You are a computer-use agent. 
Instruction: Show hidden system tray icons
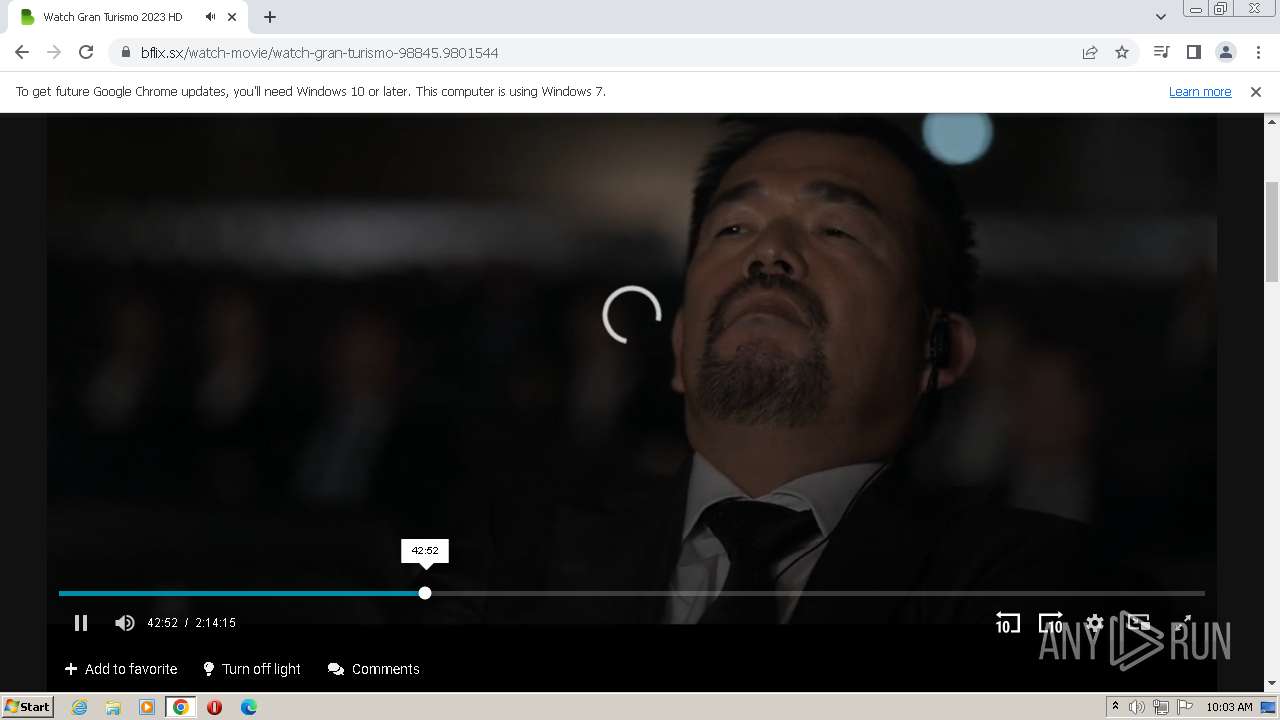click(x=1115, y=707)
